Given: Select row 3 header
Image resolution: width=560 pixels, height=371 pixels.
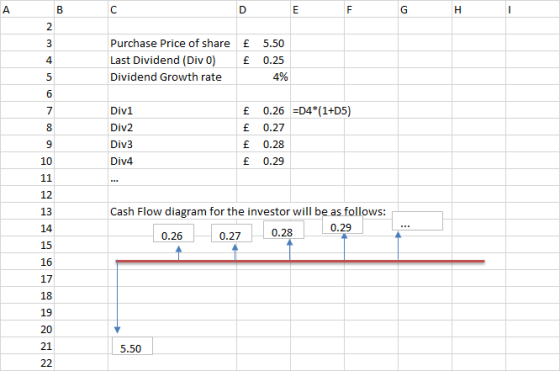Looking at the screenshot, I should [x=28, y=43].
